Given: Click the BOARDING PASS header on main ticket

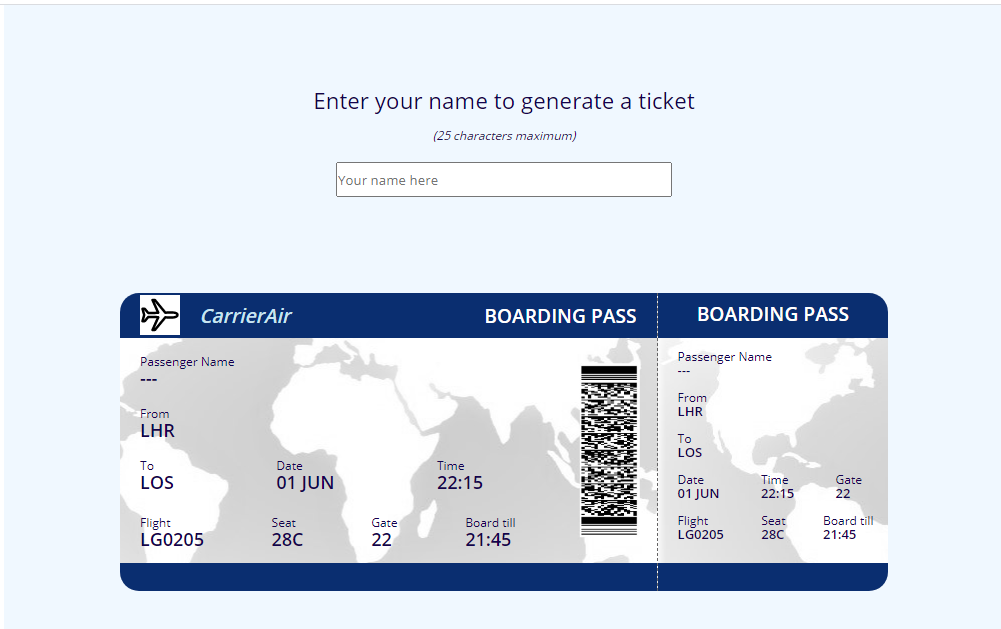Looking at the screenshot, I should coord(560,315).
